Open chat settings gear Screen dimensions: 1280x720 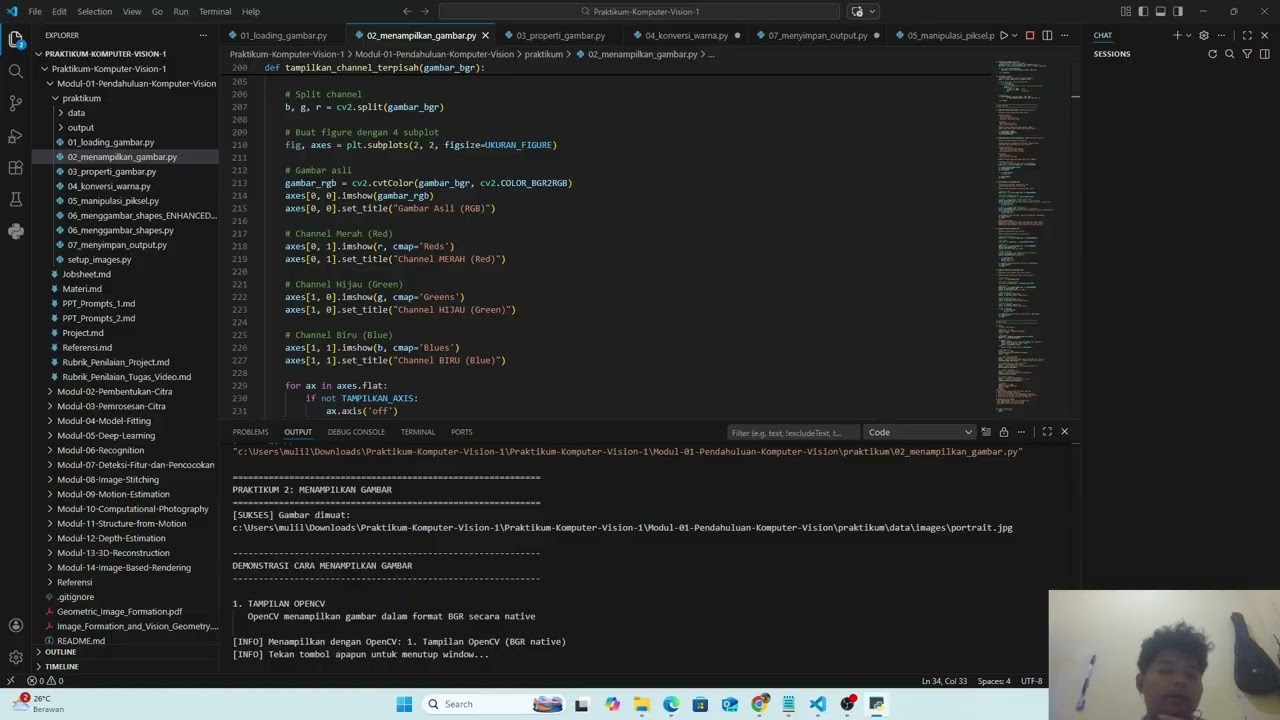pos(1204,35)
